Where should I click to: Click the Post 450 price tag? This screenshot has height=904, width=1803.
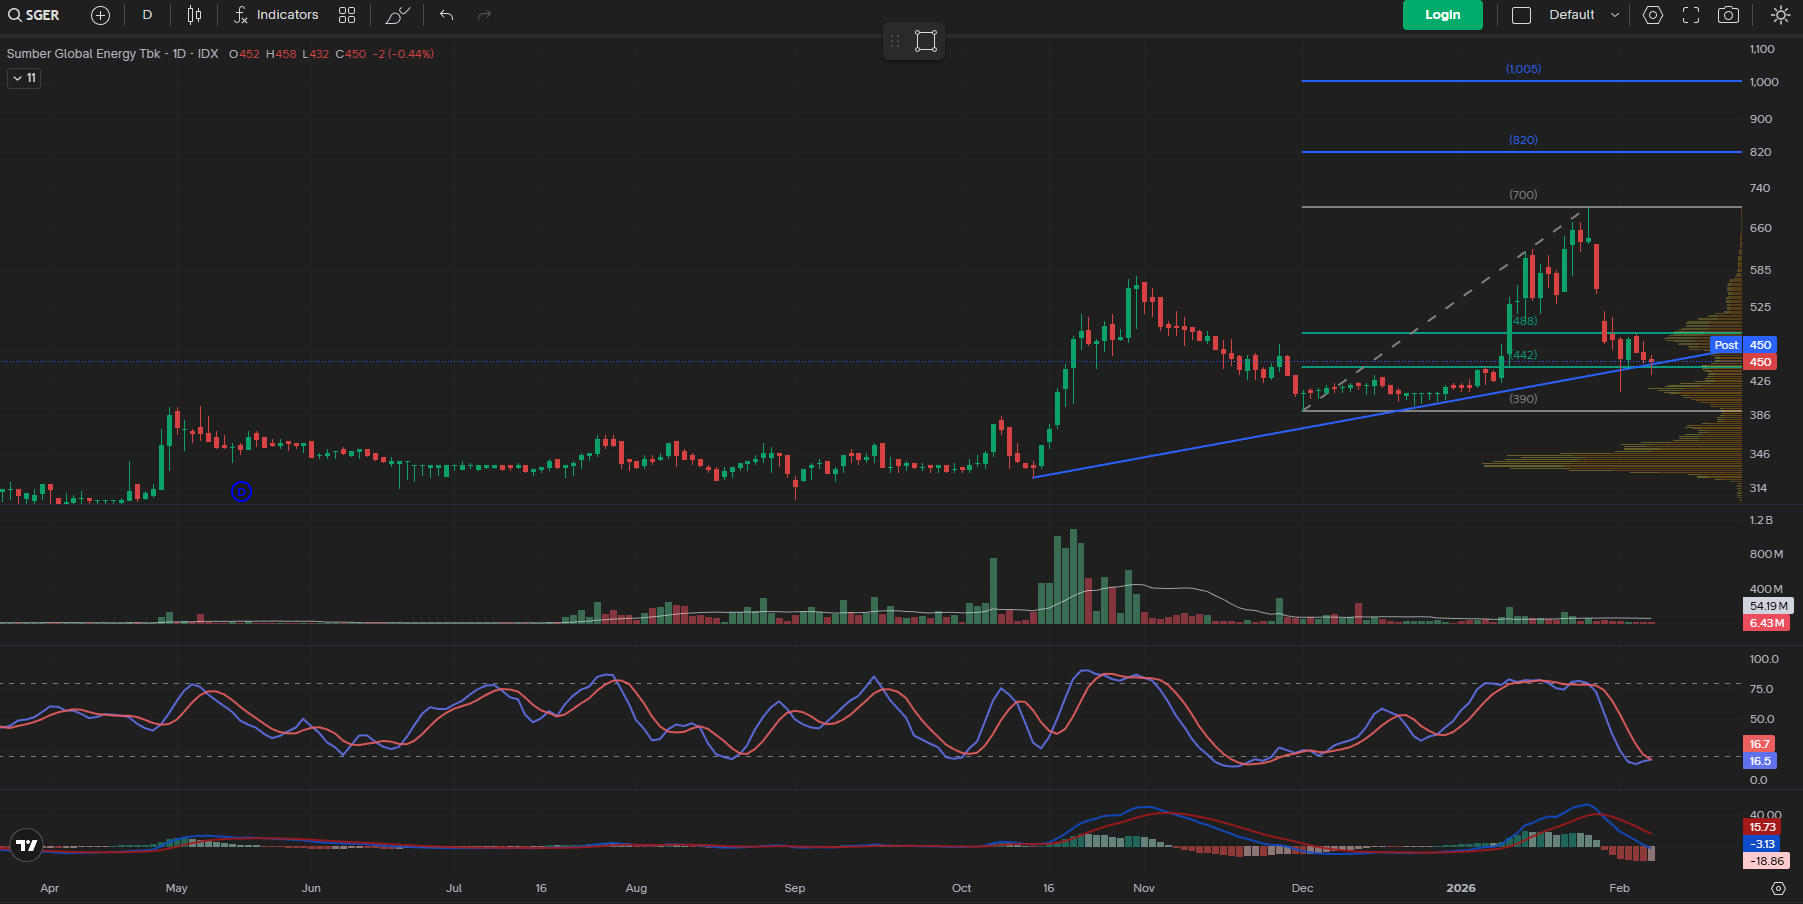coord(1742,345)
